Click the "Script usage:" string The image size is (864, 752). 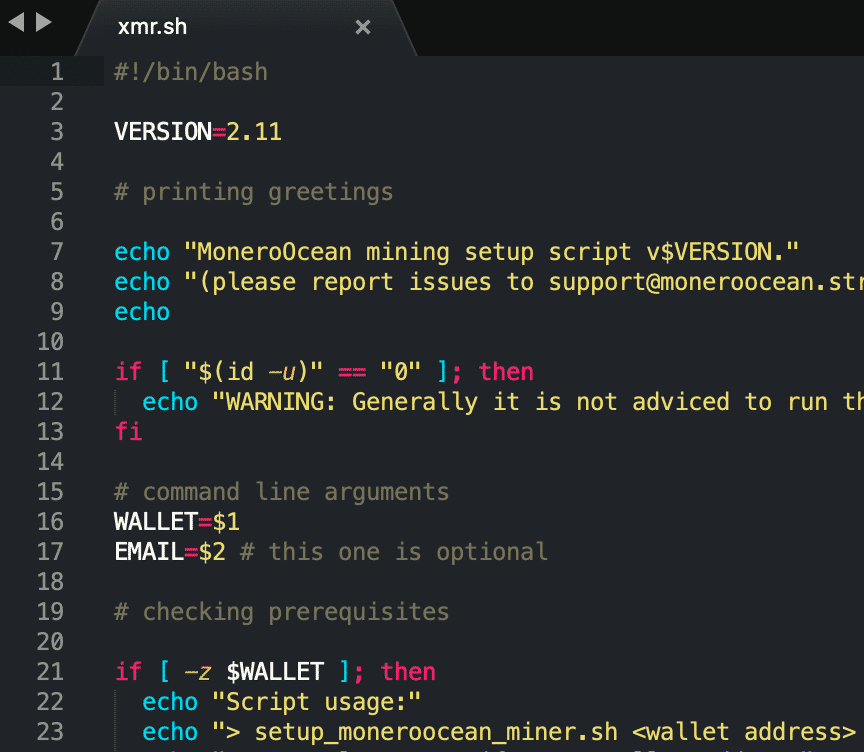point(317,702)
